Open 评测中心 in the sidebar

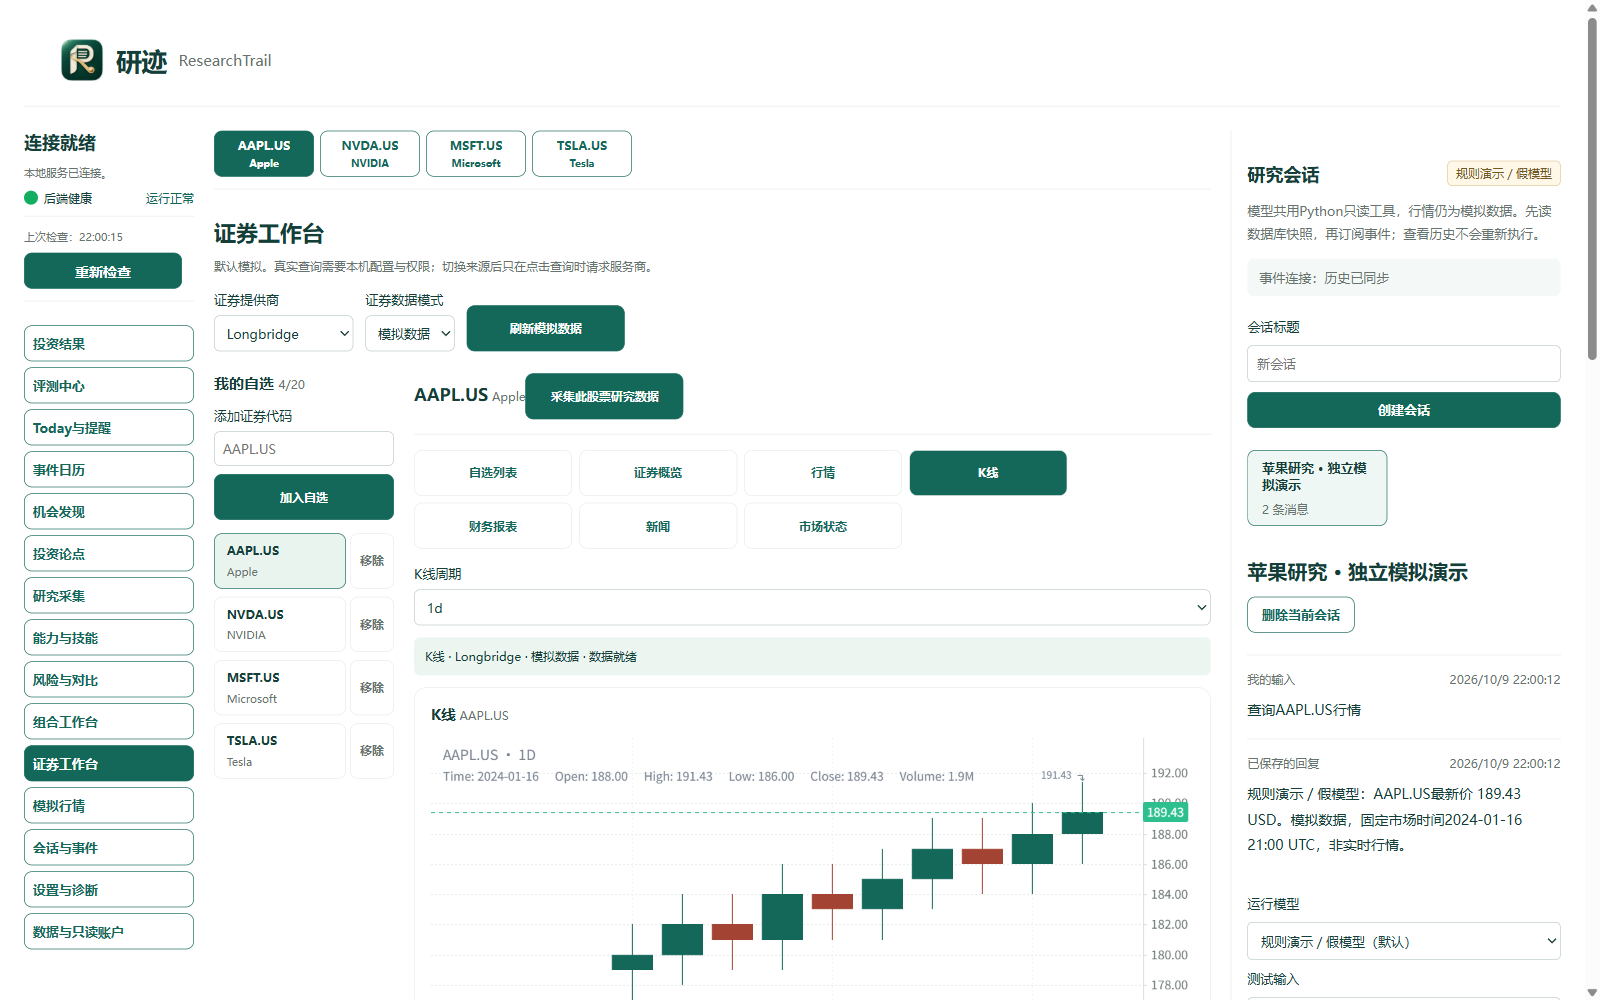point(109,385)
